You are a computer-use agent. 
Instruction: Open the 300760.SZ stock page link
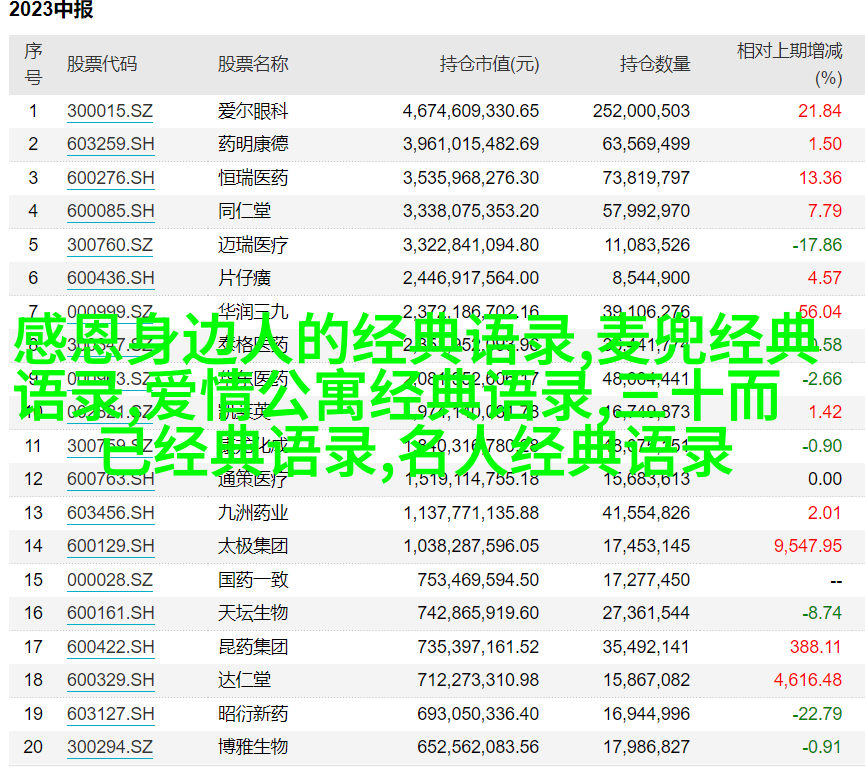tap(110, 244)
